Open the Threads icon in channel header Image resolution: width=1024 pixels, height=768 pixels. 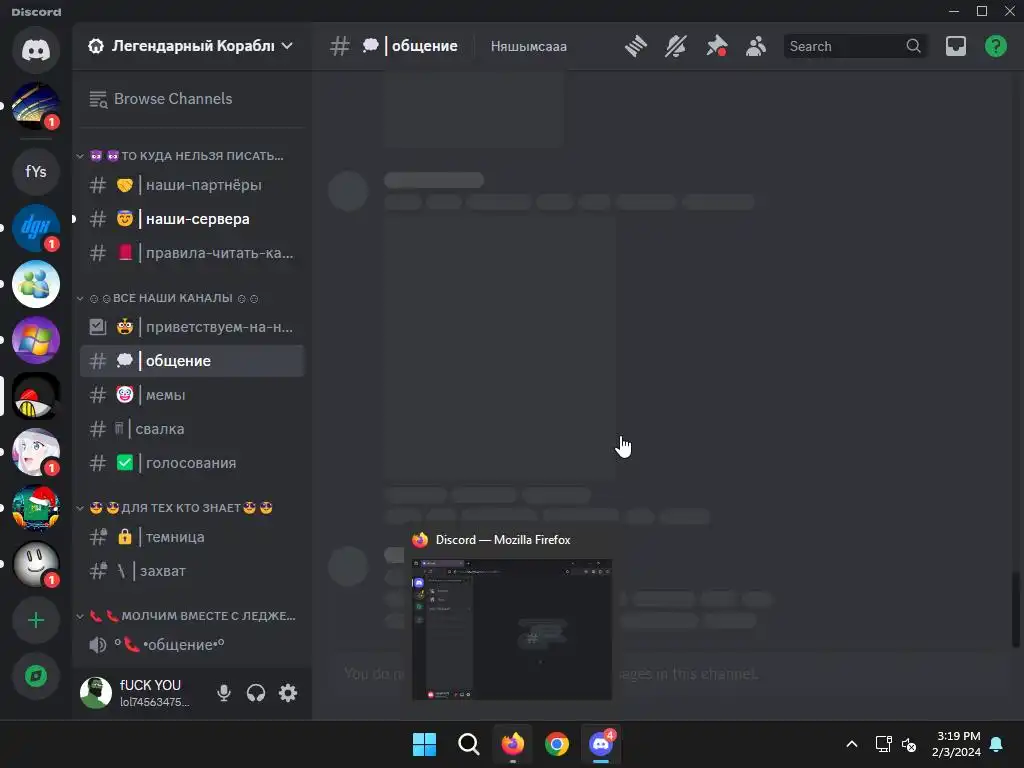tap(635, 46)
